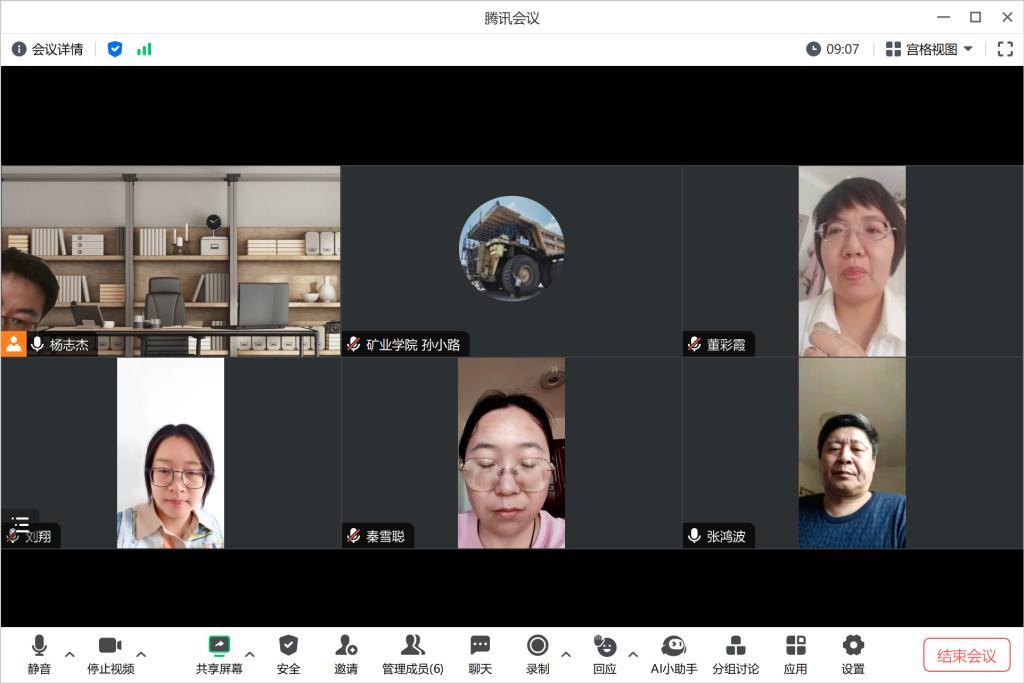Click the list icon above 刘翔's name

tap(21, 522)
